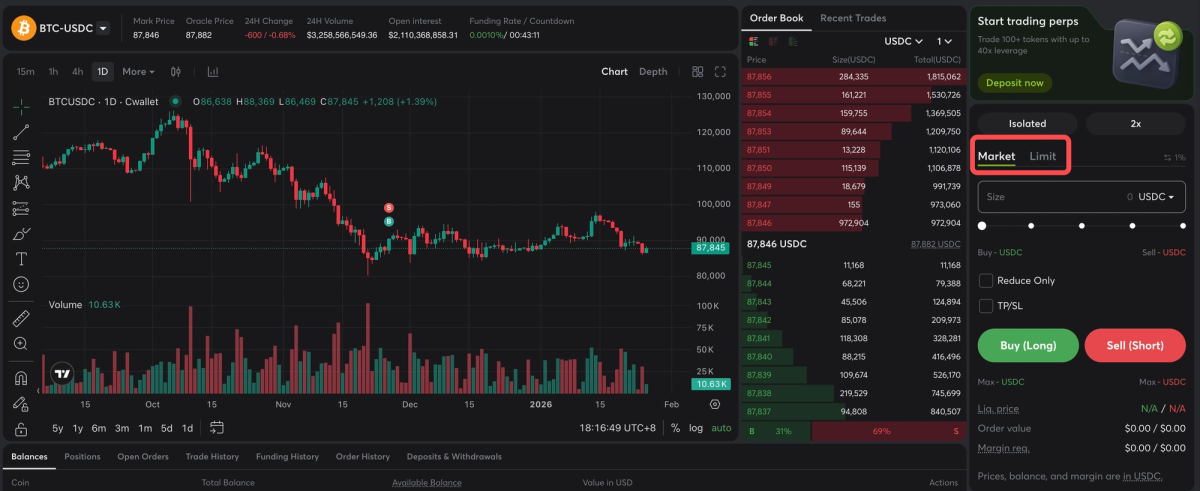Select the Limit order tab
This screenshot has height=491, width=1200.
[x=1042, y=156]
